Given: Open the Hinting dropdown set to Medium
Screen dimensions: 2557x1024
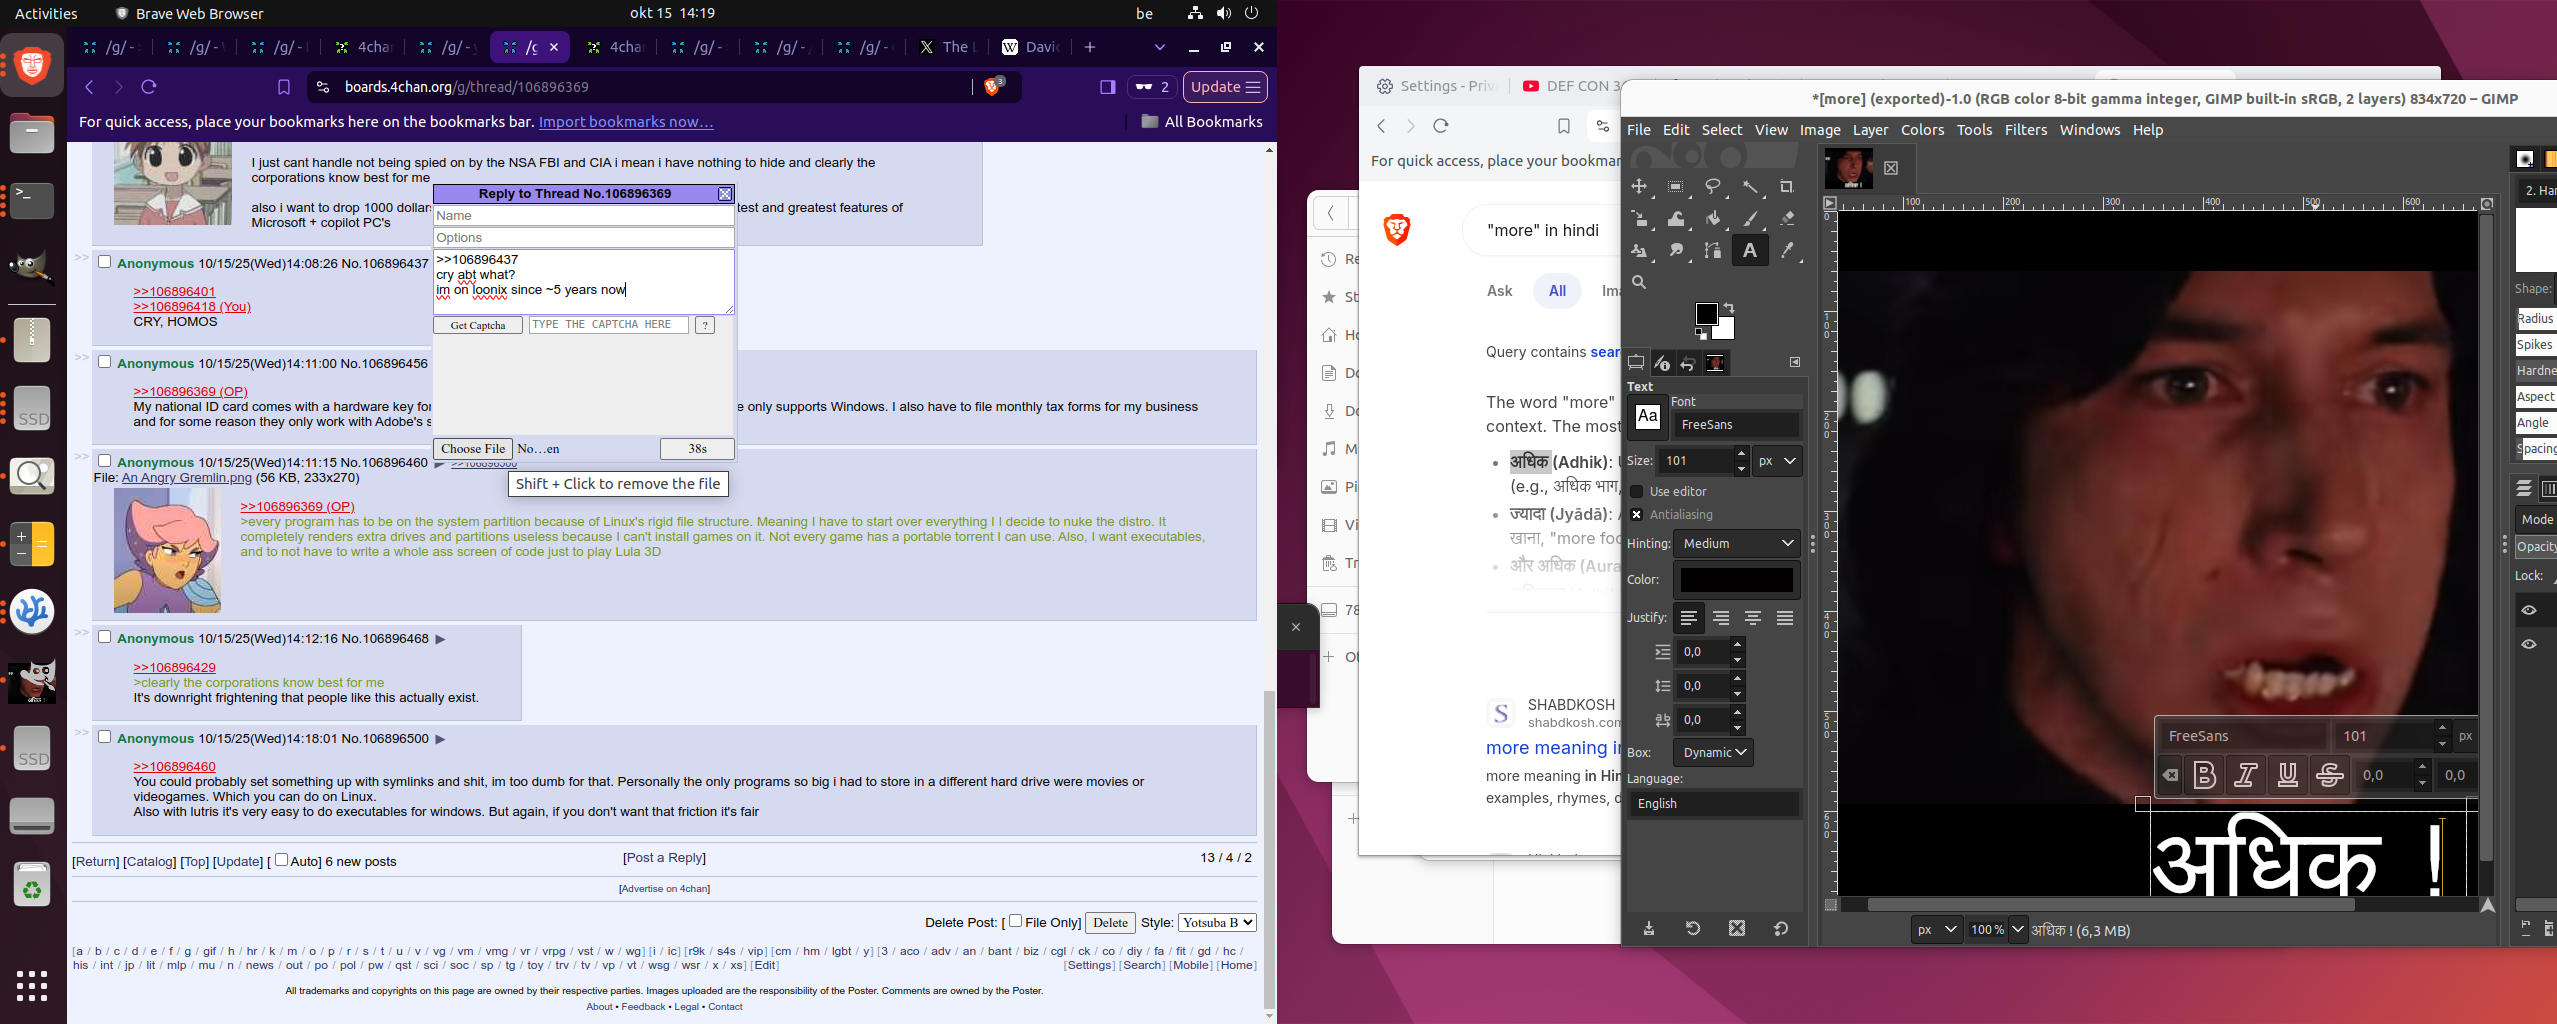Looking at the screenshot, I should [1737, 543].
